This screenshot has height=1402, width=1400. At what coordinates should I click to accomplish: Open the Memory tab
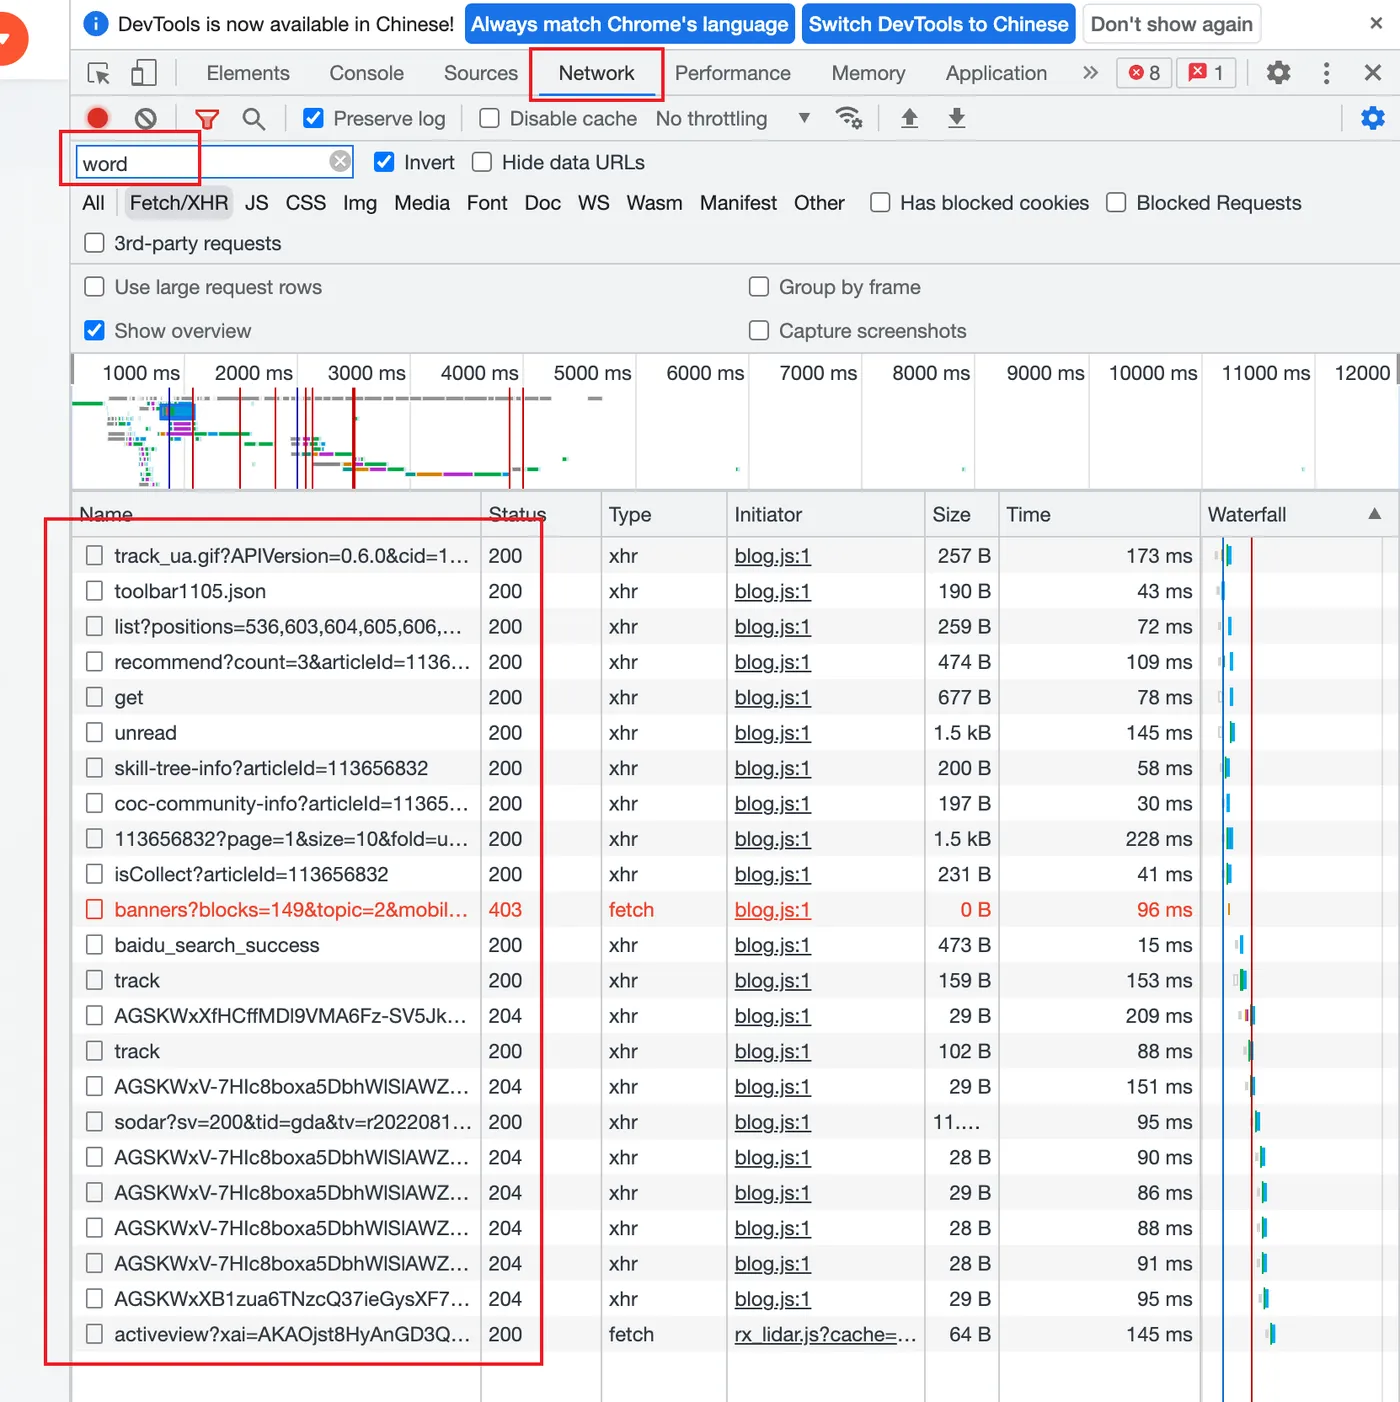[869, 73]
